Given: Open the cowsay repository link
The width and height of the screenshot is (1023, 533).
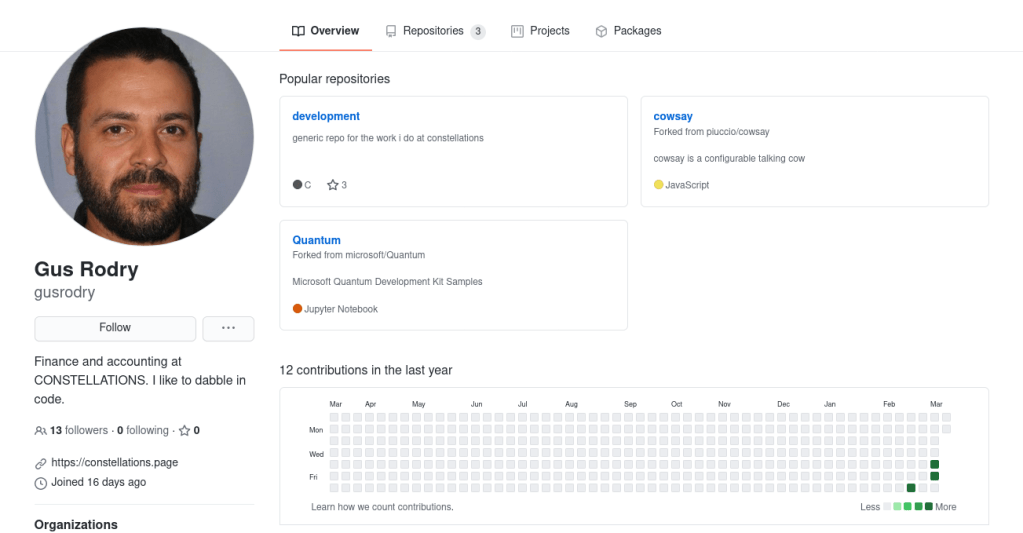Looking at the screenshot, I should point(673,116).
